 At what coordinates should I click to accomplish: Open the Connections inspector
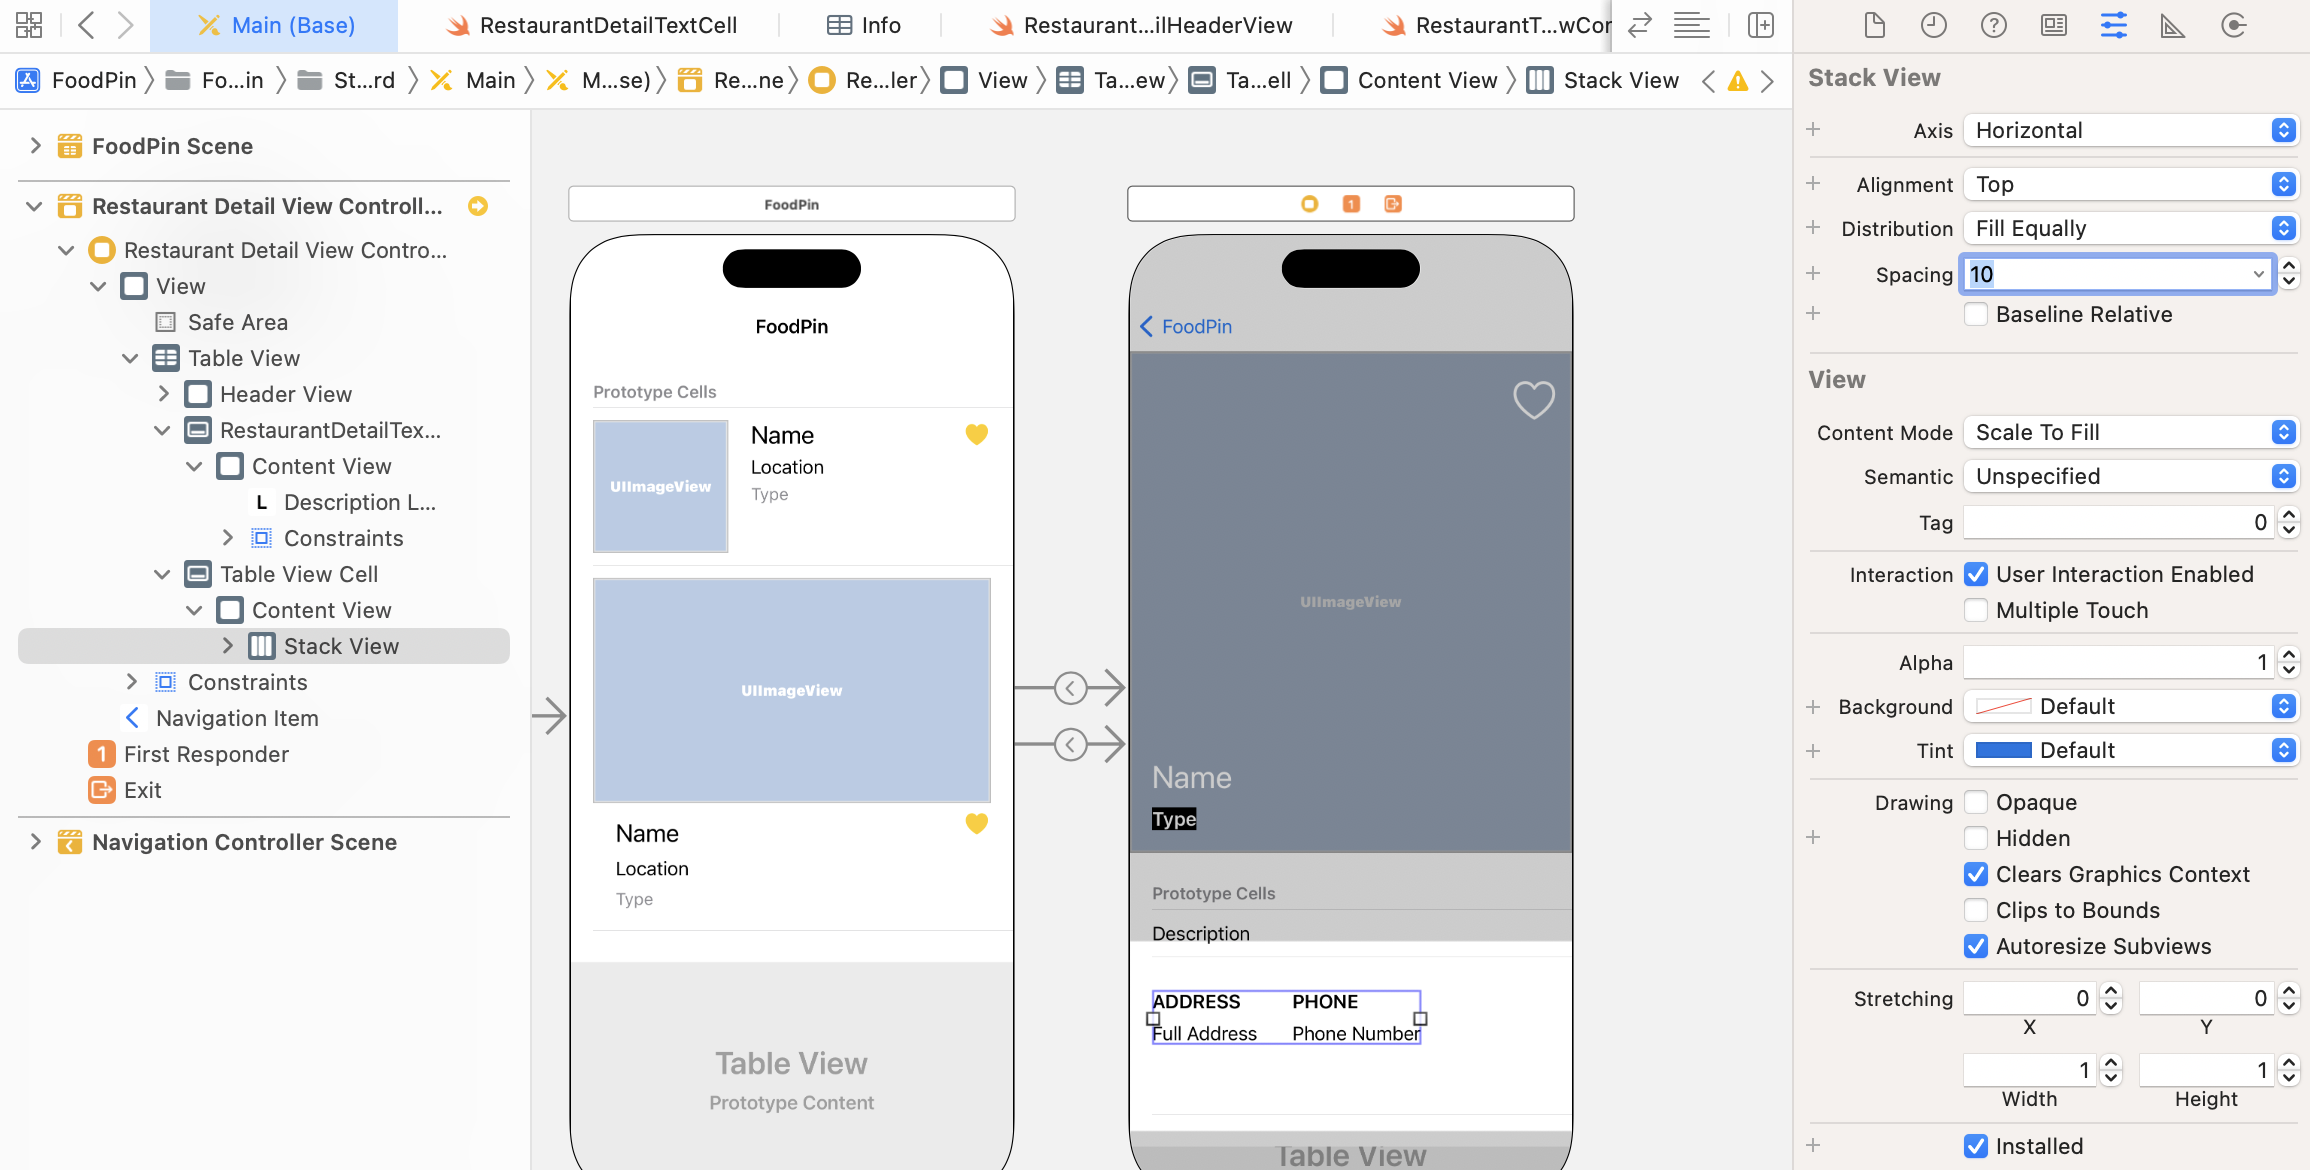click(x=2233, y=25)
